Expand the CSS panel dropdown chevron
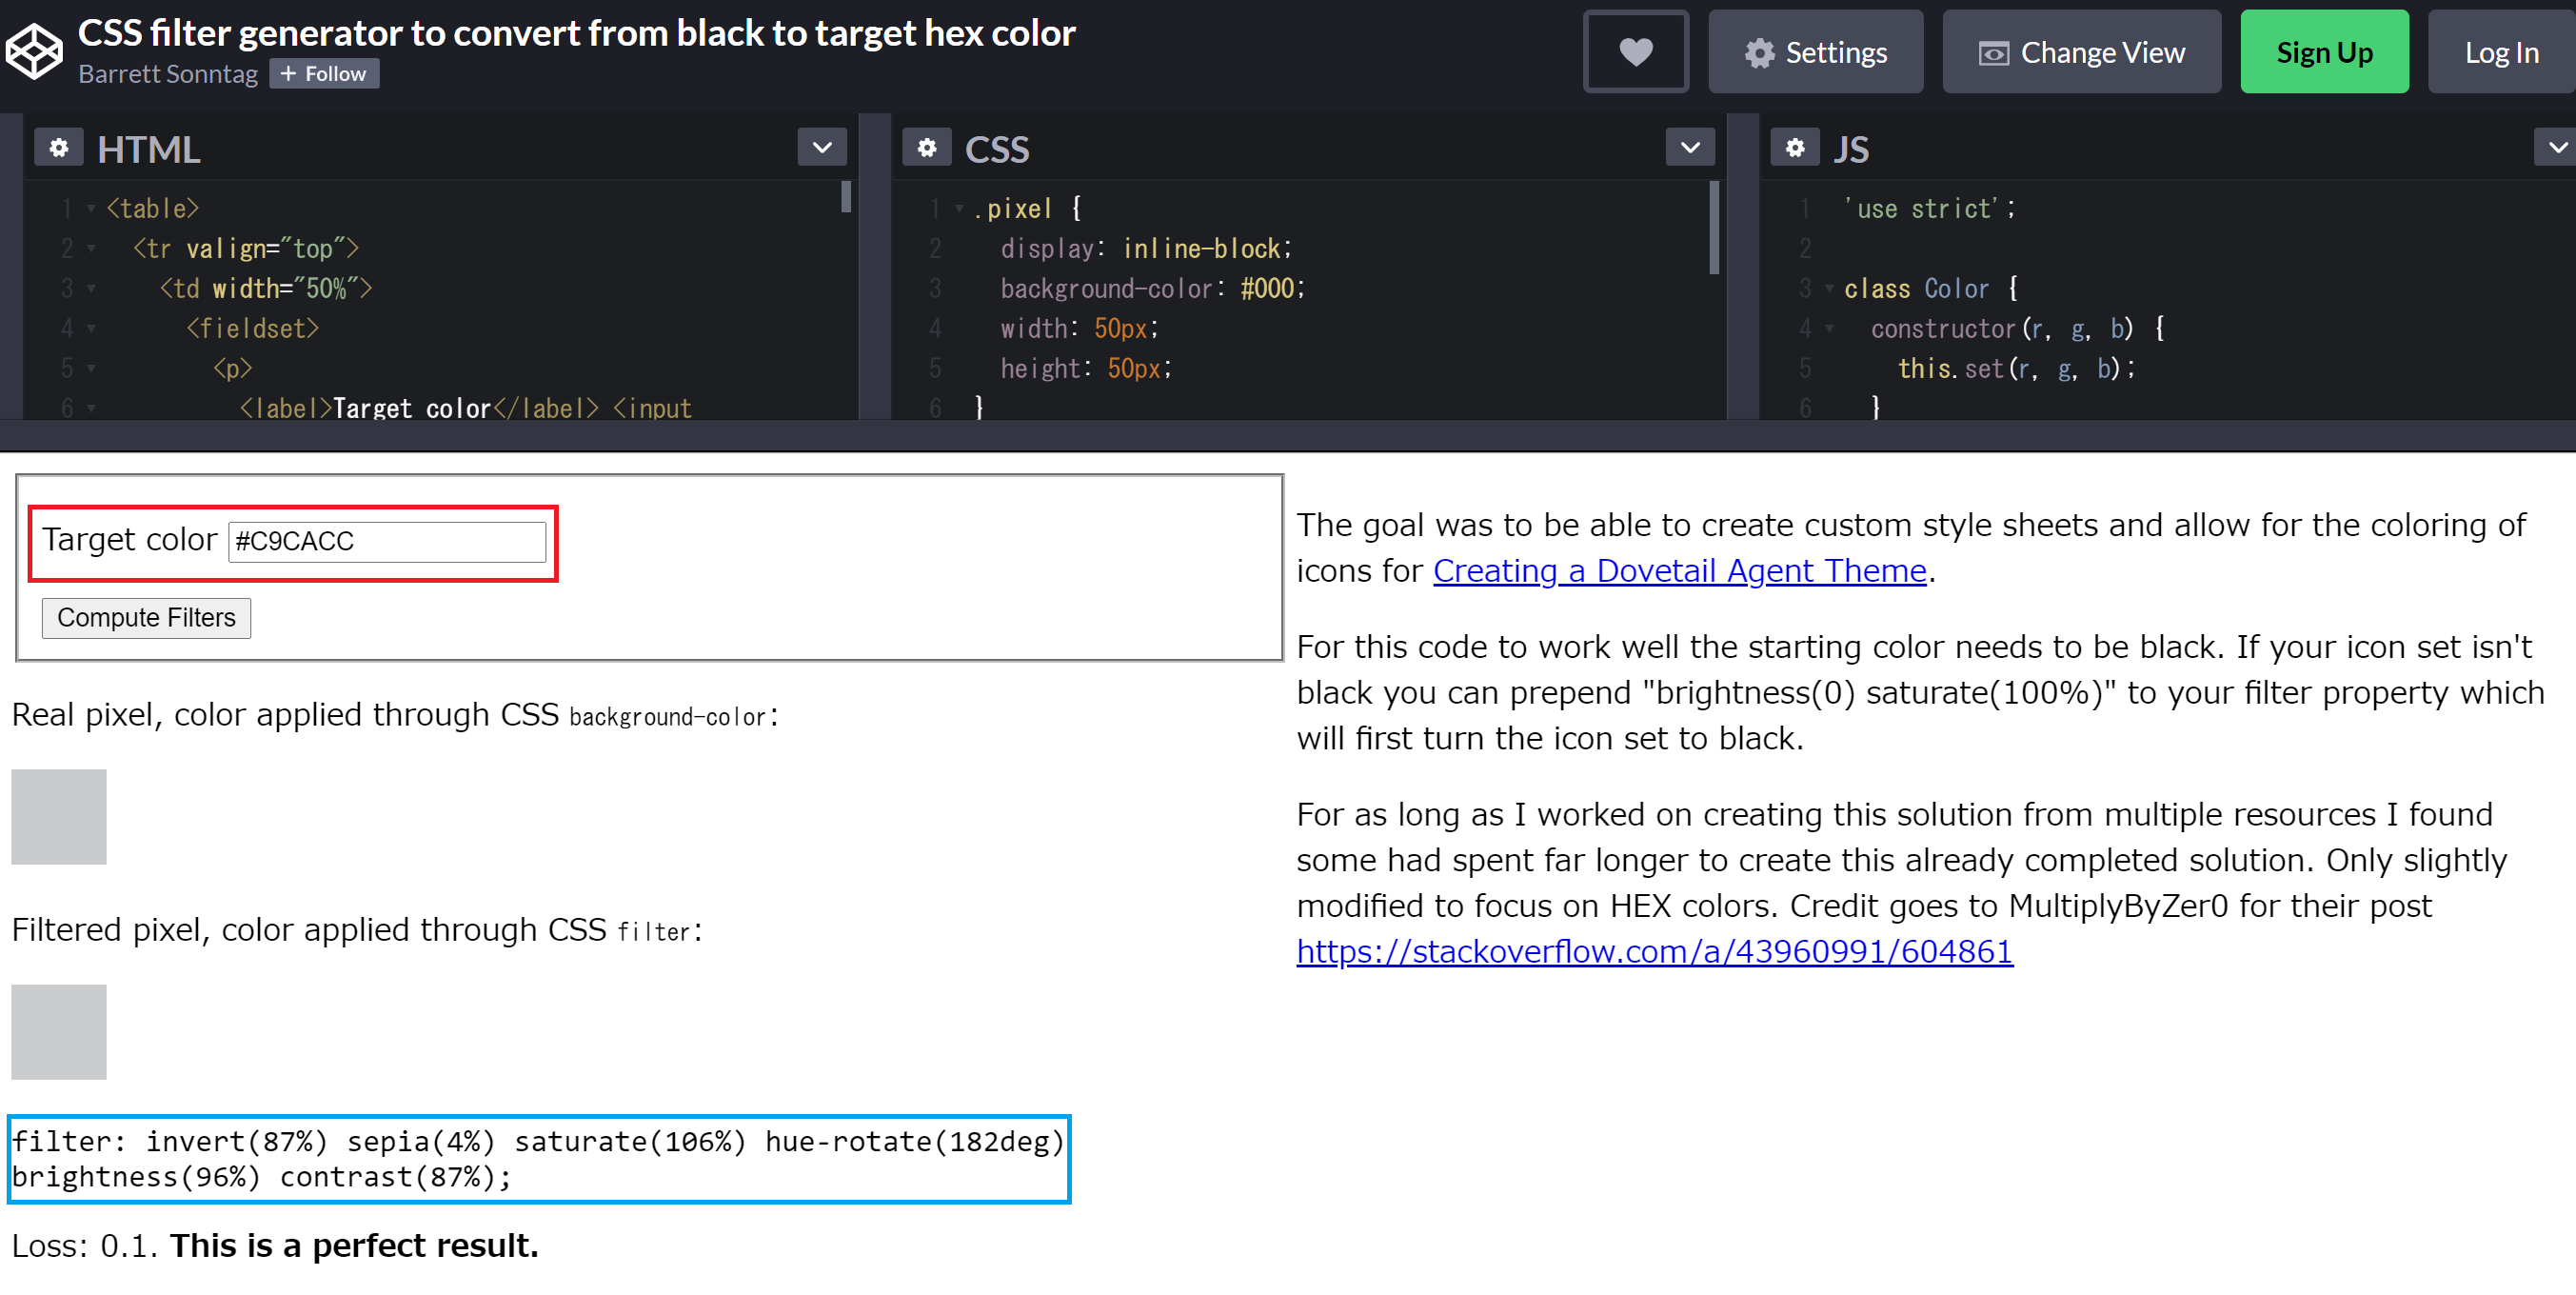The width and height of the screenshot is (2576, 1295). point(1690,148)
